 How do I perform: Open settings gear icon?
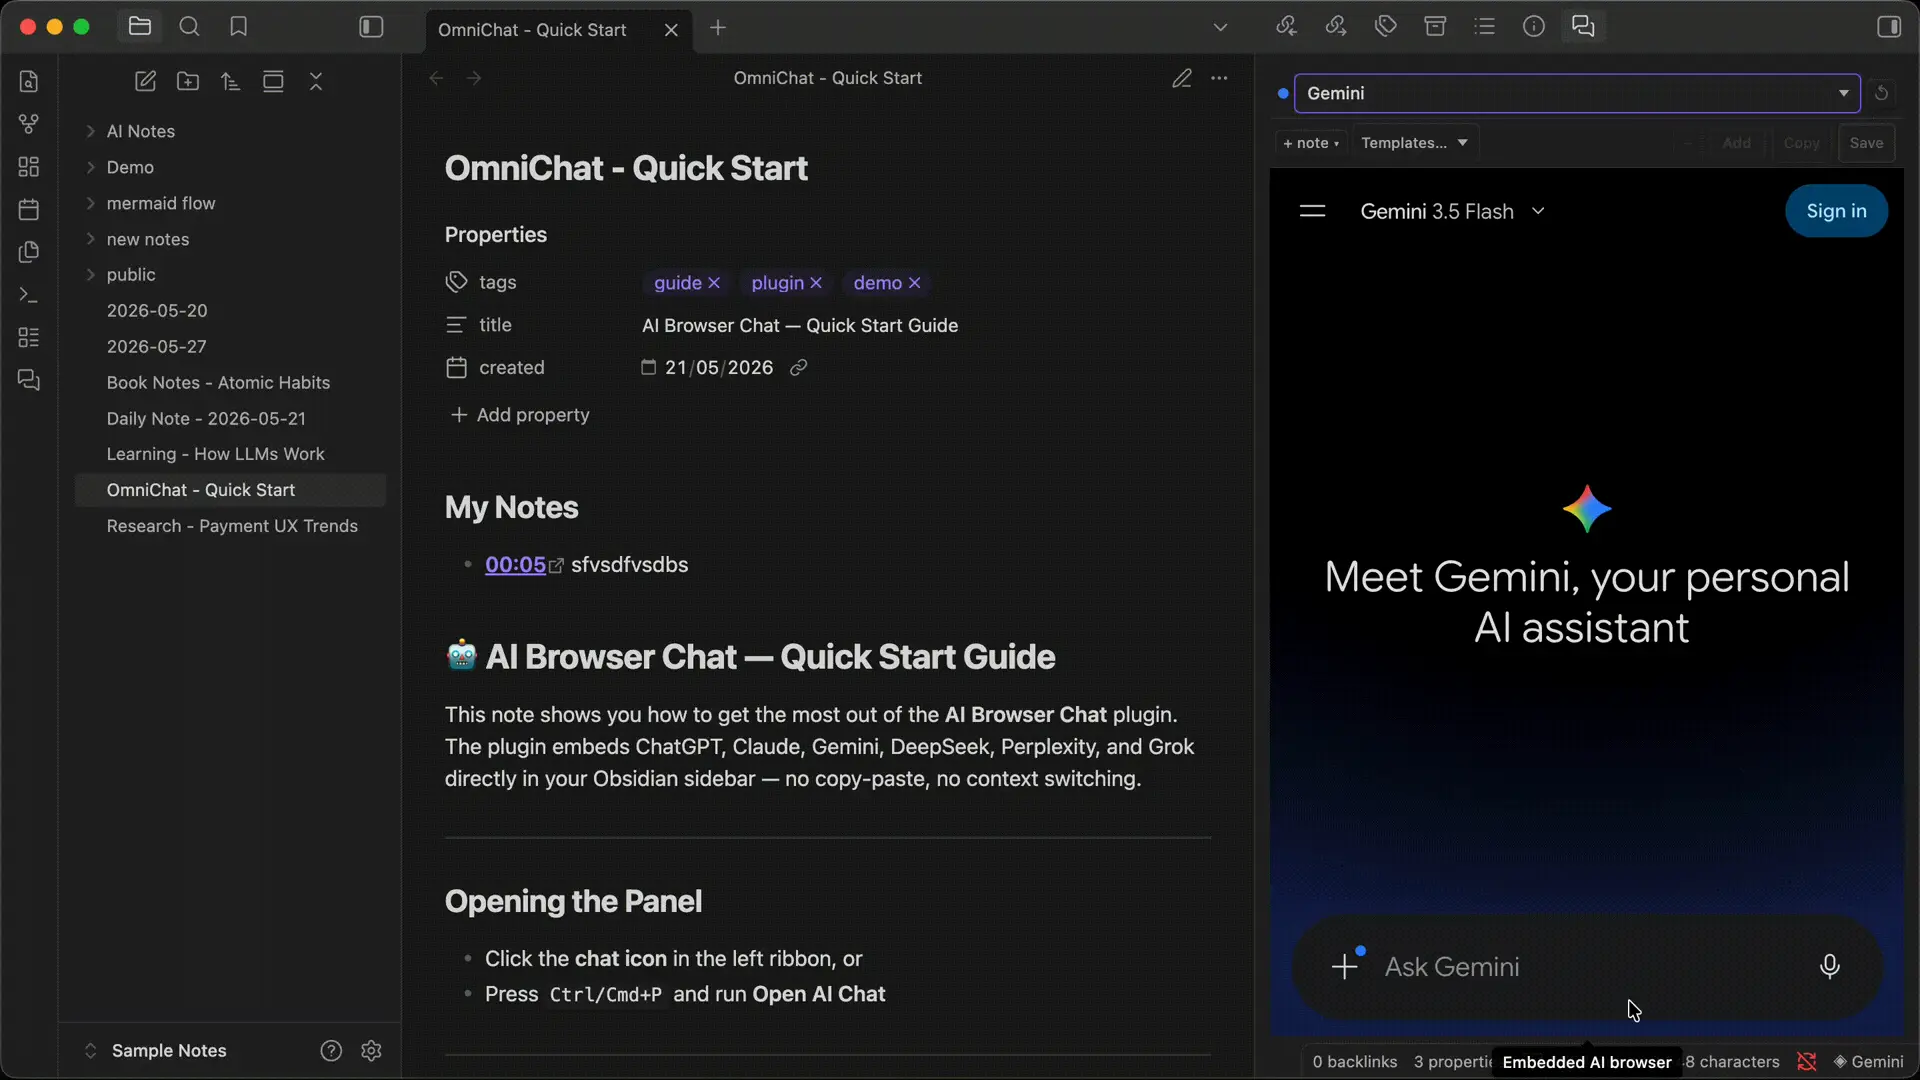(x=371, y=1050)
